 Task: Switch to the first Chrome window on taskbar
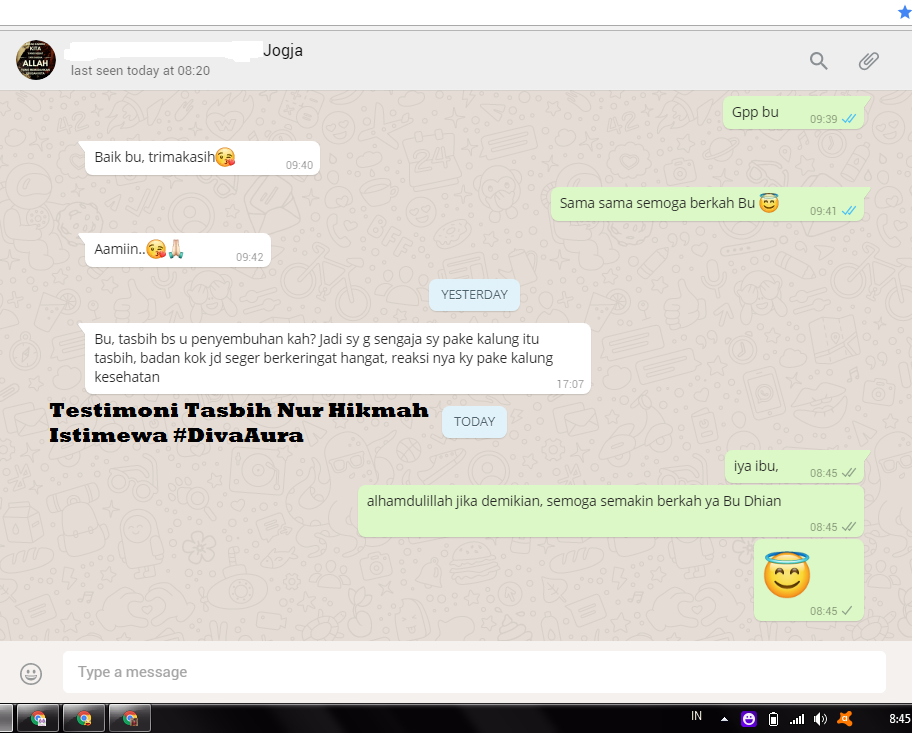[x=37, y=717]
